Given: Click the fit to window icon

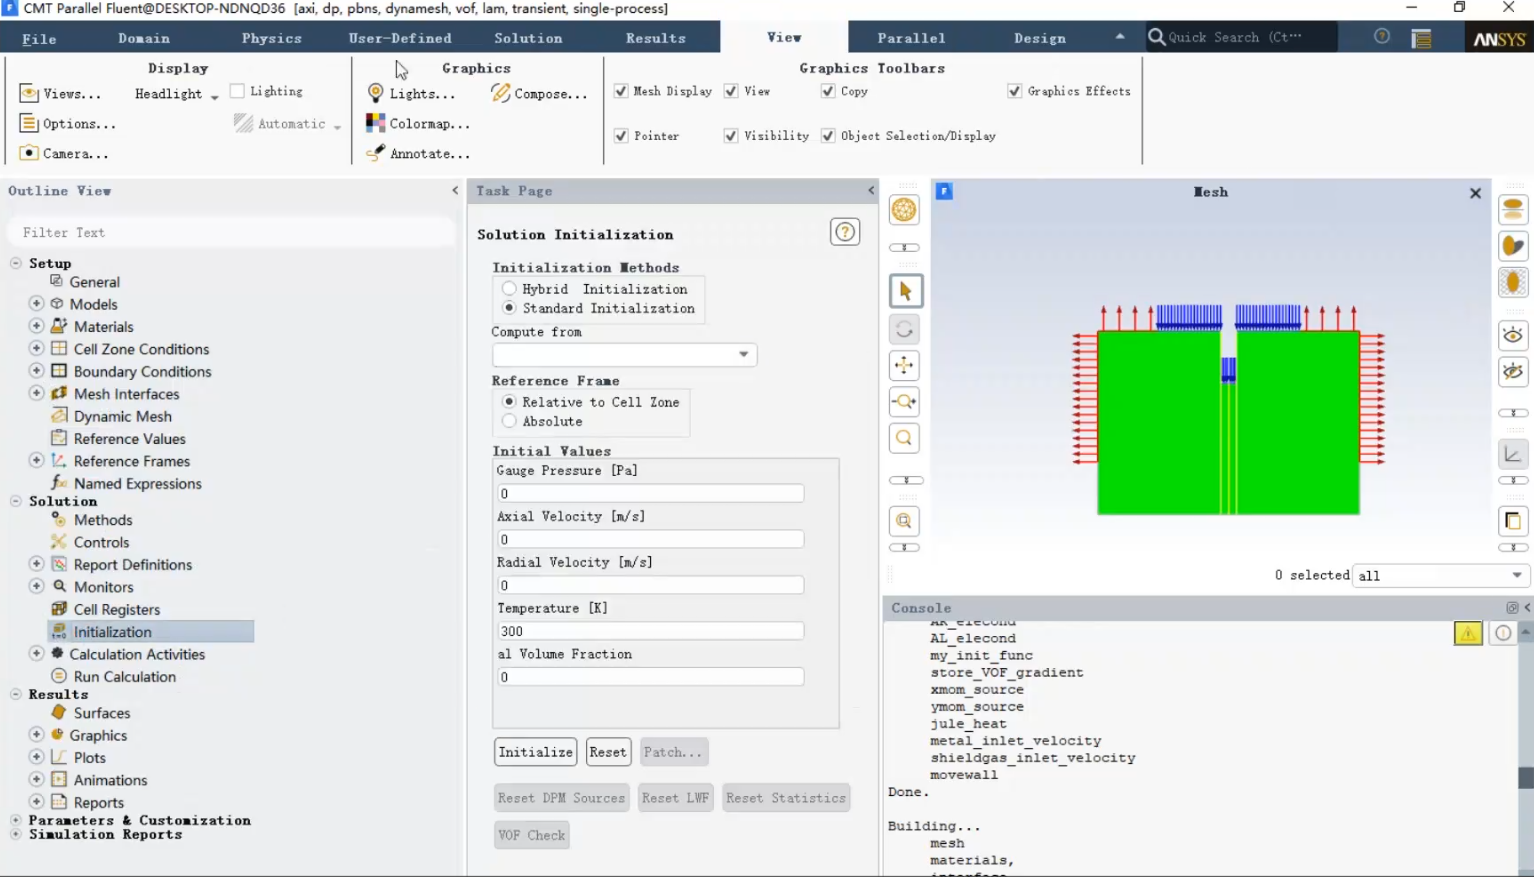Looking at the screenshot, I should pos(905,521).
